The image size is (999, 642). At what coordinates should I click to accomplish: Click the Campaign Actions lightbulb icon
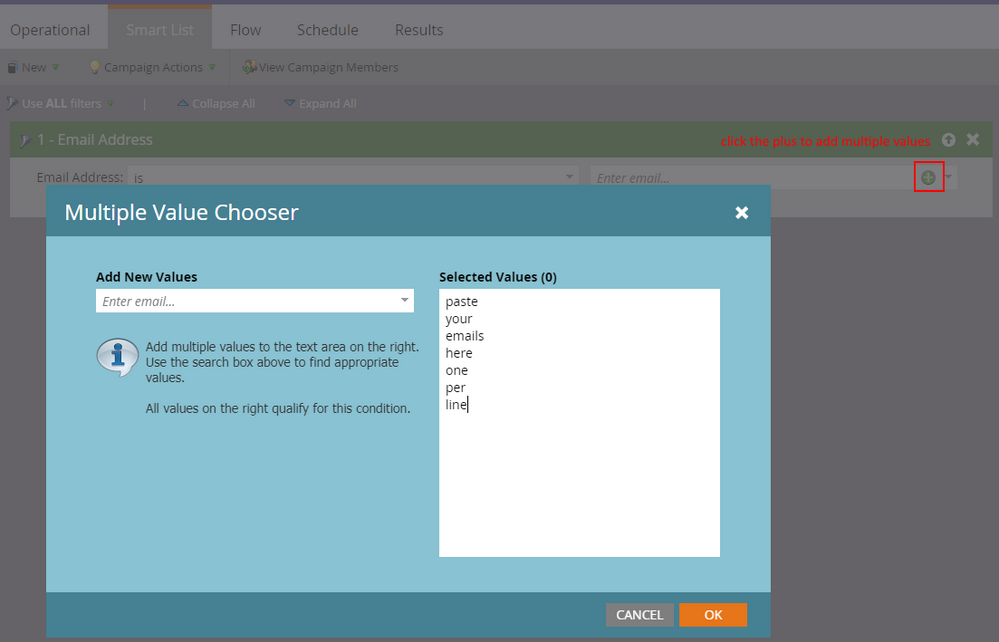(x=95, y=67)
